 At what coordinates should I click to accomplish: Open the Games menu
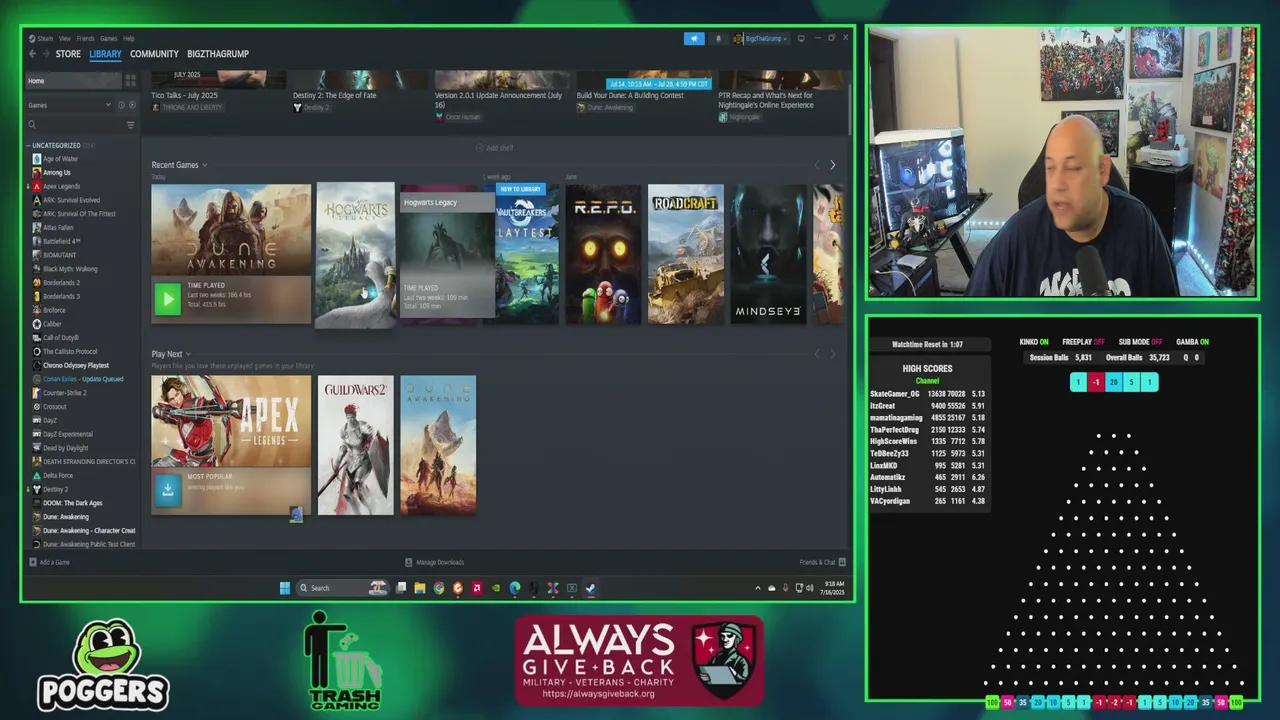[x=108, y=38]
